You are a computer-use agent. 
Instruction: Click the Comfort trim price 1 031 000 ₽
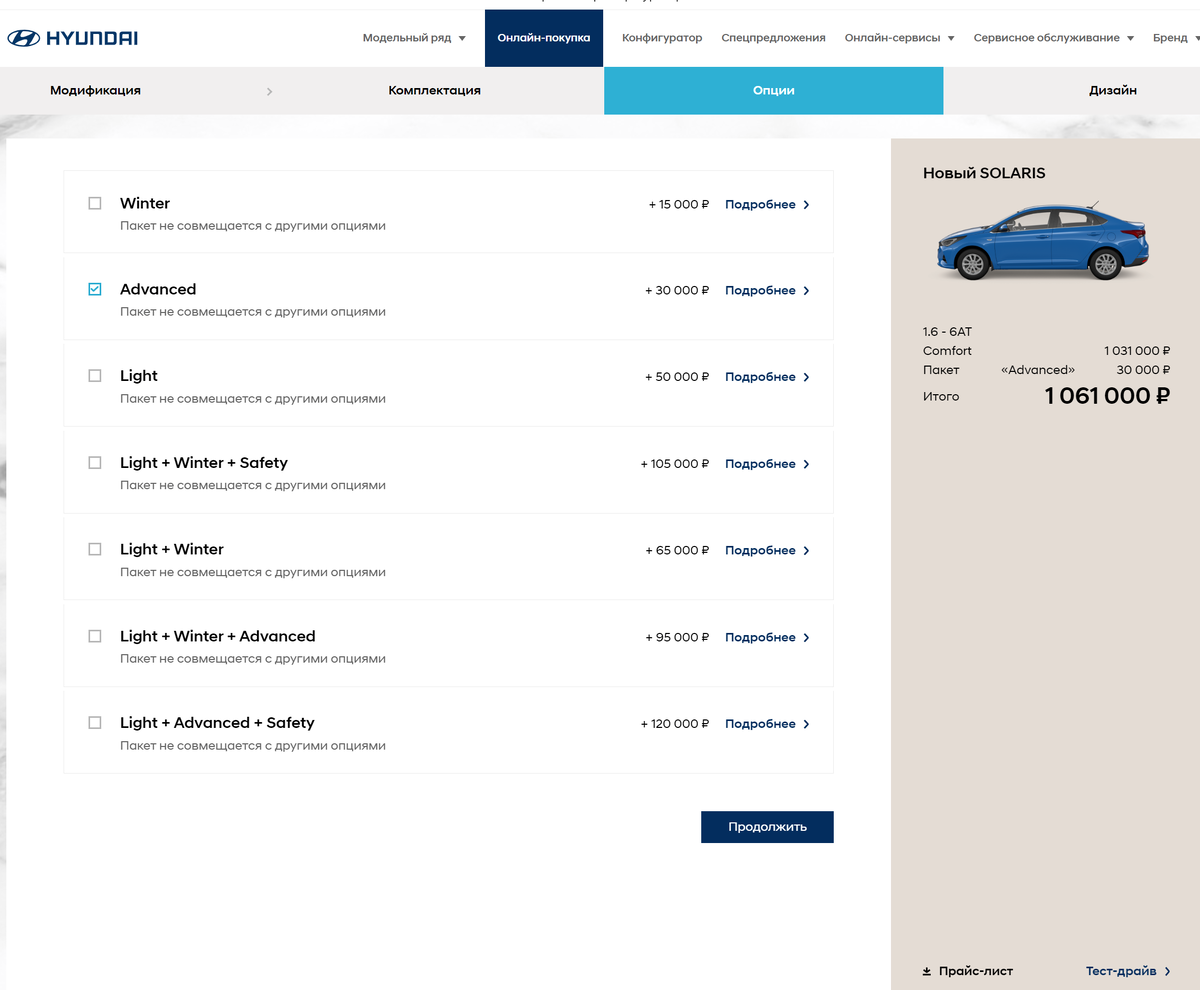(1137, 351)
